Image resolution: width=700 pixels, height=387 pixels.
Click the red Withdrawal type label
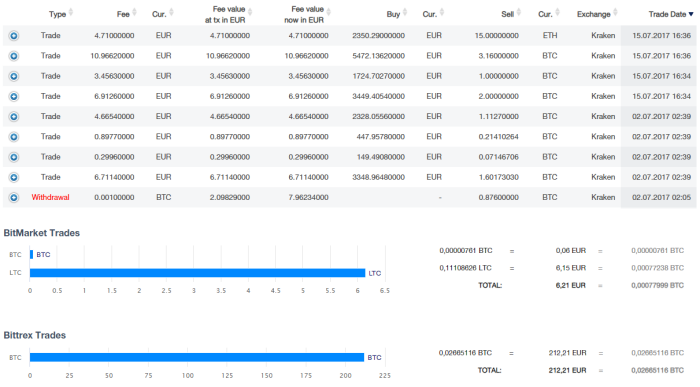coord(50,197)
